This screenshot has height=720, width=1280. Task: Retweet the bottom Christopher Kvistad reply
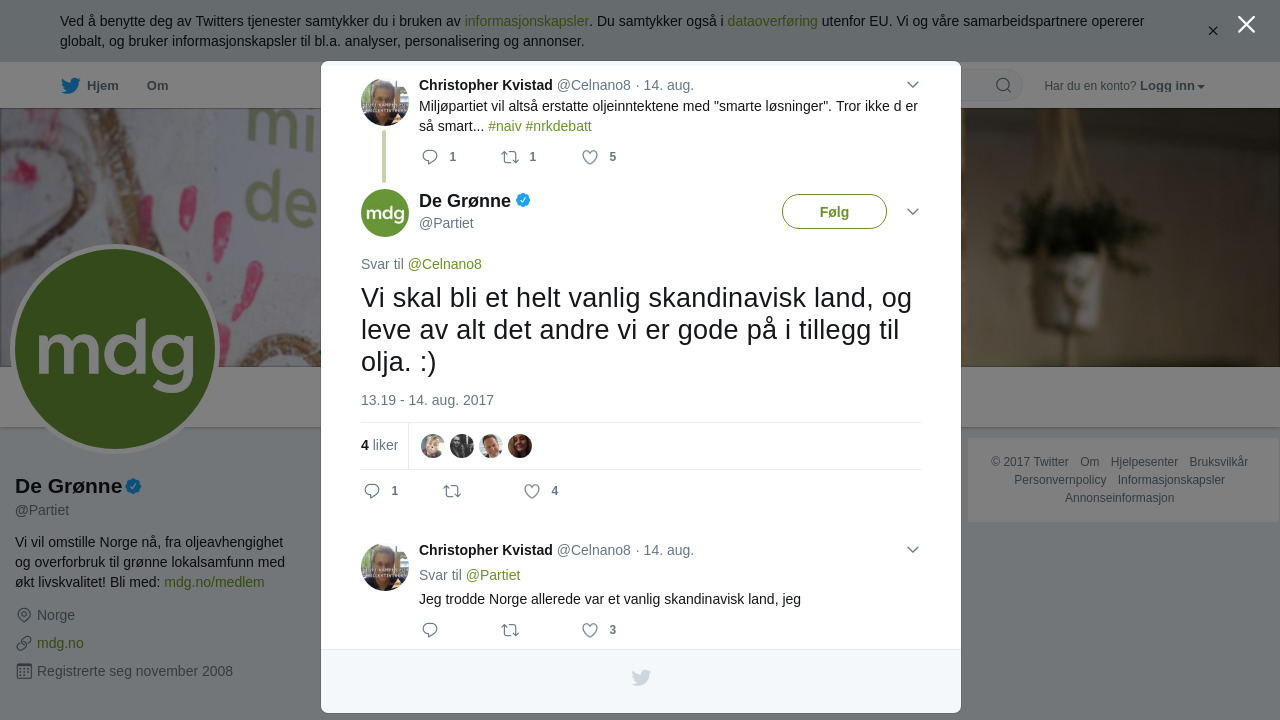tap(510, 630)
